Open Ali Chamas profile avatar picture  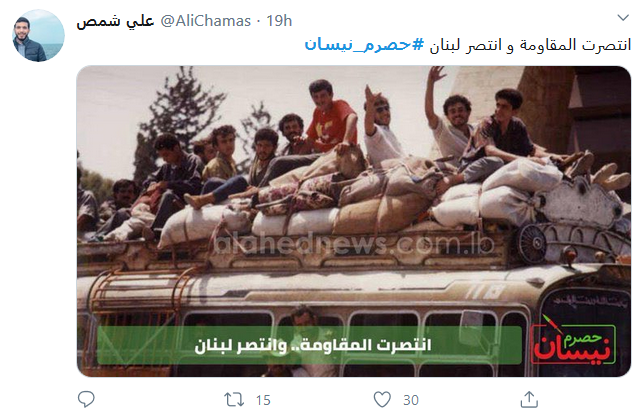[38, 36]
